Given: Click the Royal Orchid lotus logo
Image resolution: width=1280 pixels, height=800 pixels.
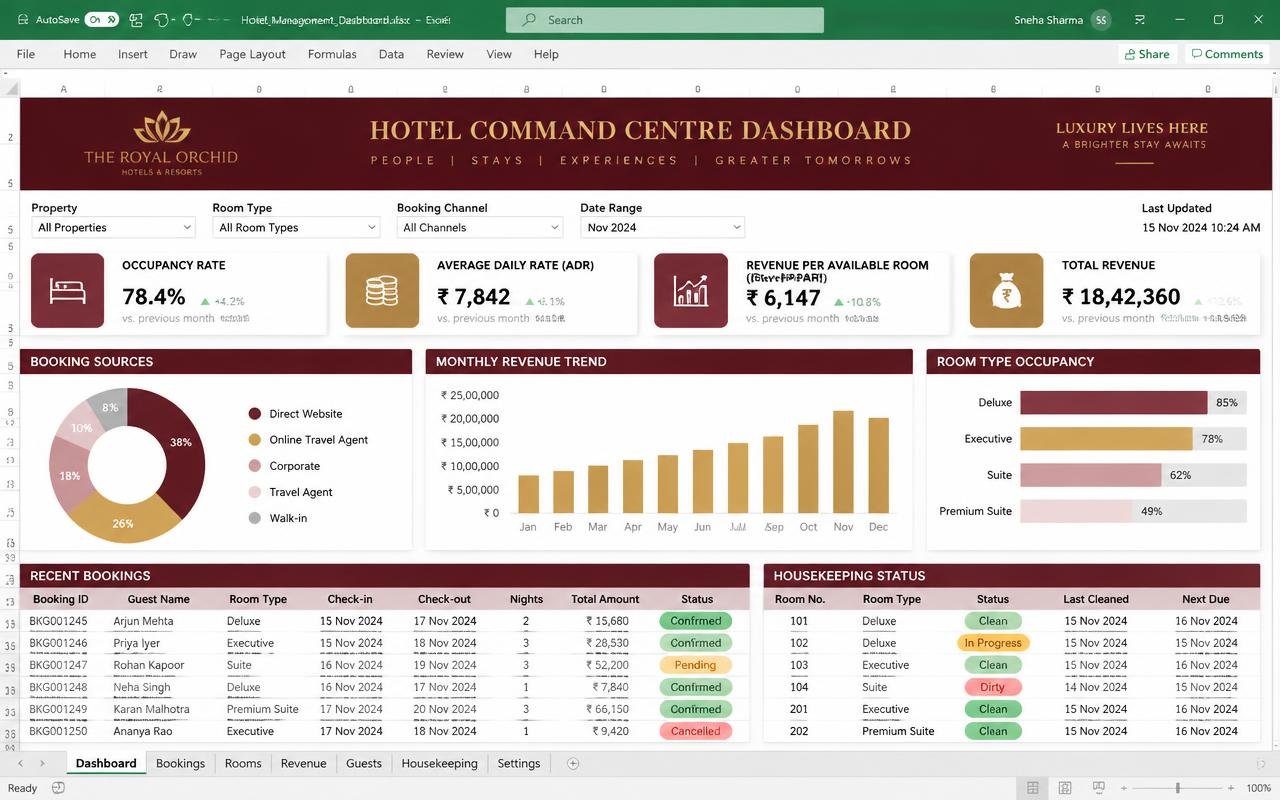Looking at the screenshot, I should pyautogui.click(x=161, y=128).
